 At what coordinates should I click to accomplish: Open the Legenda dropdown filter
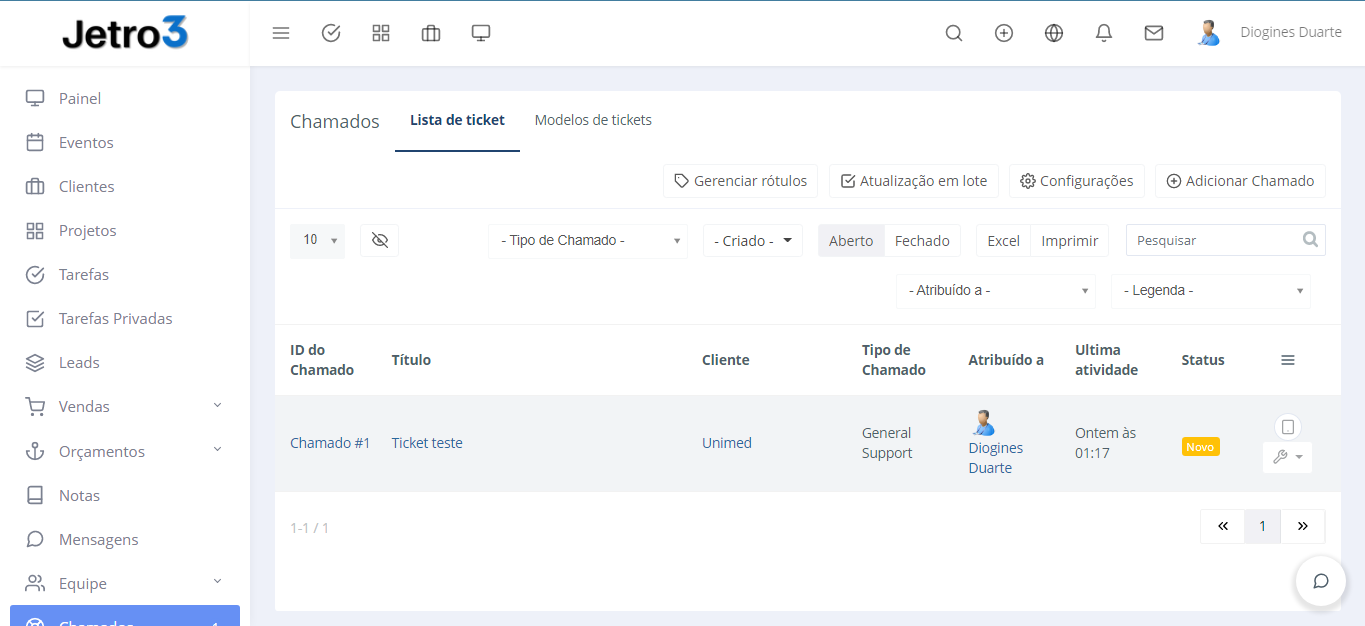pyautogui.click(x=1210, y=291)
